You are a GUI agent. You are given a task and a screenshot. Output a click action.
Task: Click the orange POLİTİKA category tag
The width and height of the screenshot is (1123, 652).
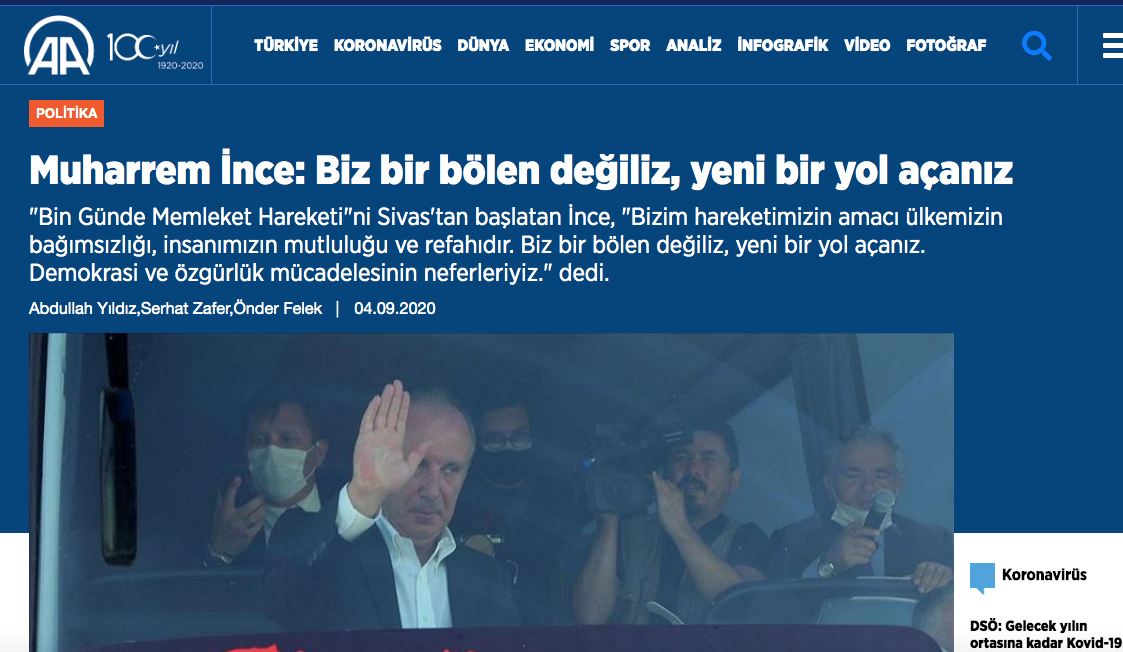pos(67,113)
